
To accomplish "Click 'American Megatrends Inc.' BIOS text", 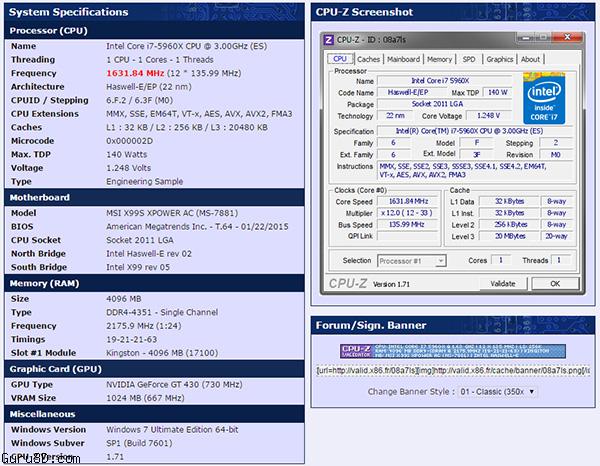I will coord(156,226).
